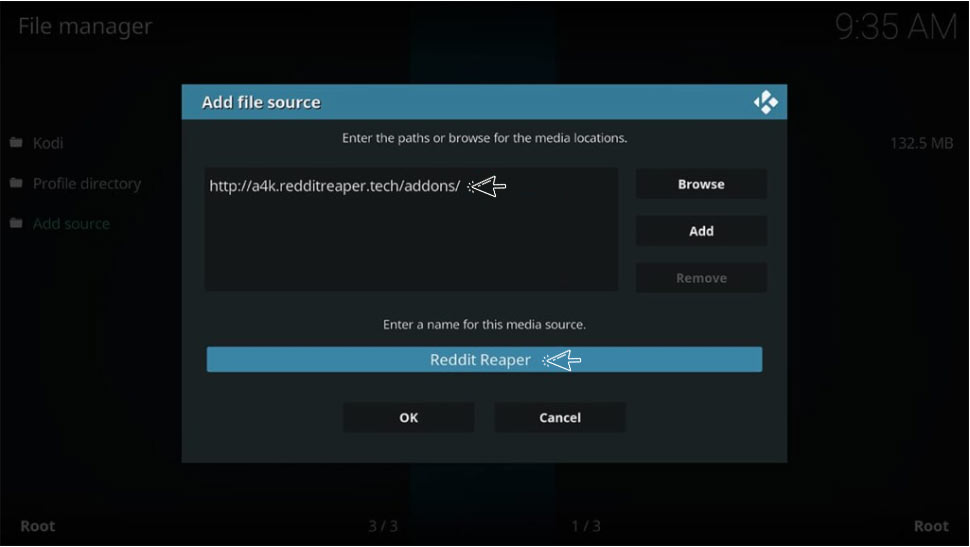This screenshot has height=547, width=970.
Task: Click the folder icon beside Kodi
Action: pyautogui.click(x=16, y=142)
